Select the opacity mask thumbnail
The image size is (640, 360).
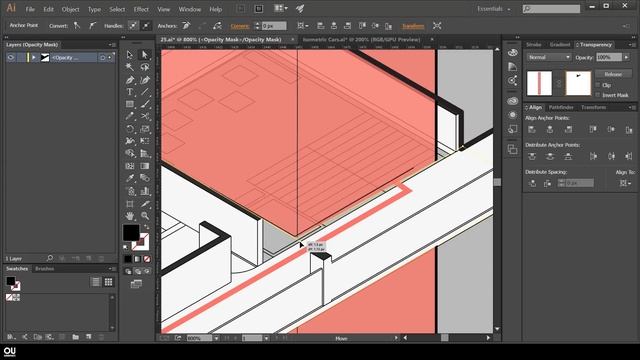point(578,83)
